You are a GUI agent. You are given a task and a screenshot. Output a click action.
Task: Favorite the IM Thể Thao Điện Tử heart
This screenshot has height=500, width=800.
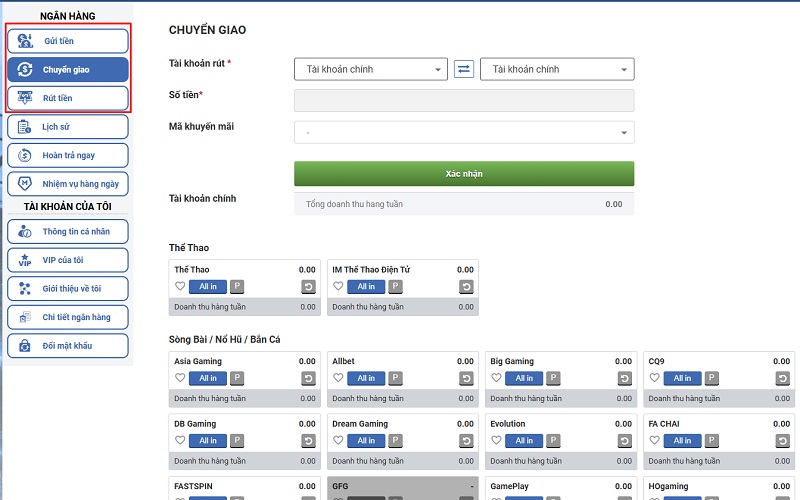[338, 286]
